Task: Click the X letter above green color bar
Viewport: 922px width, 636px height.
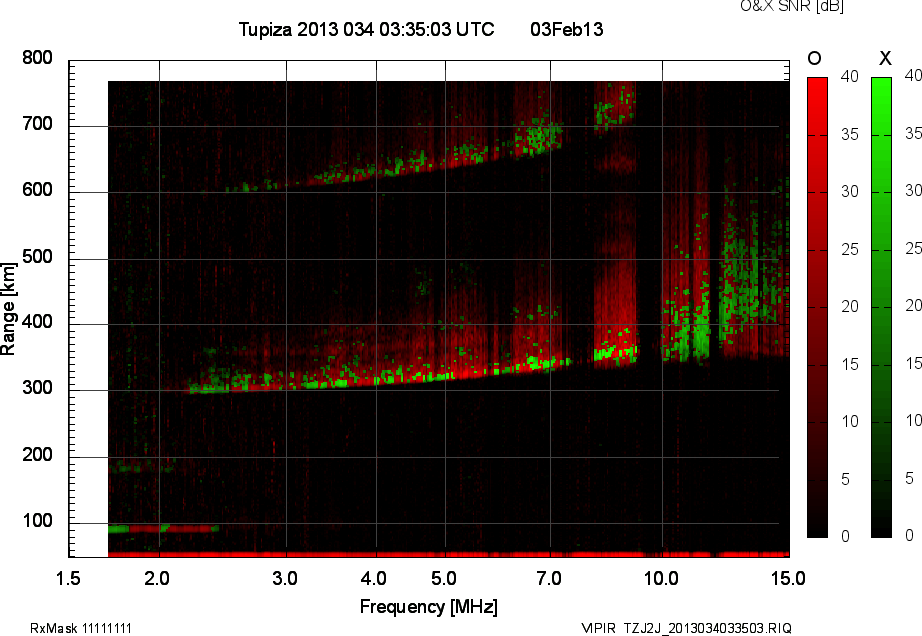Action: click(884, 58)
